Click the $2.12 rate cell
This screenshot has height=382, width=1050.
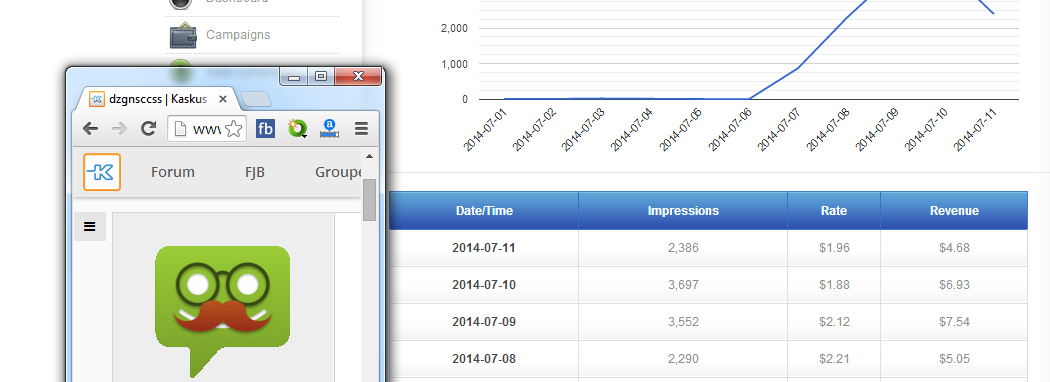coord(834,322)
